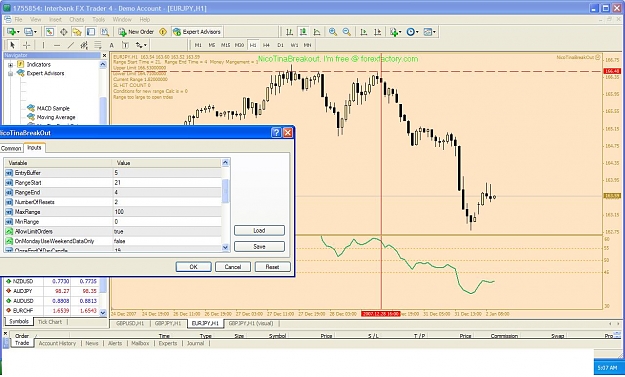Click the inputs list scrollbar up arrow
625x377 pixels.
pyautogui.click(x=225, y=163)
